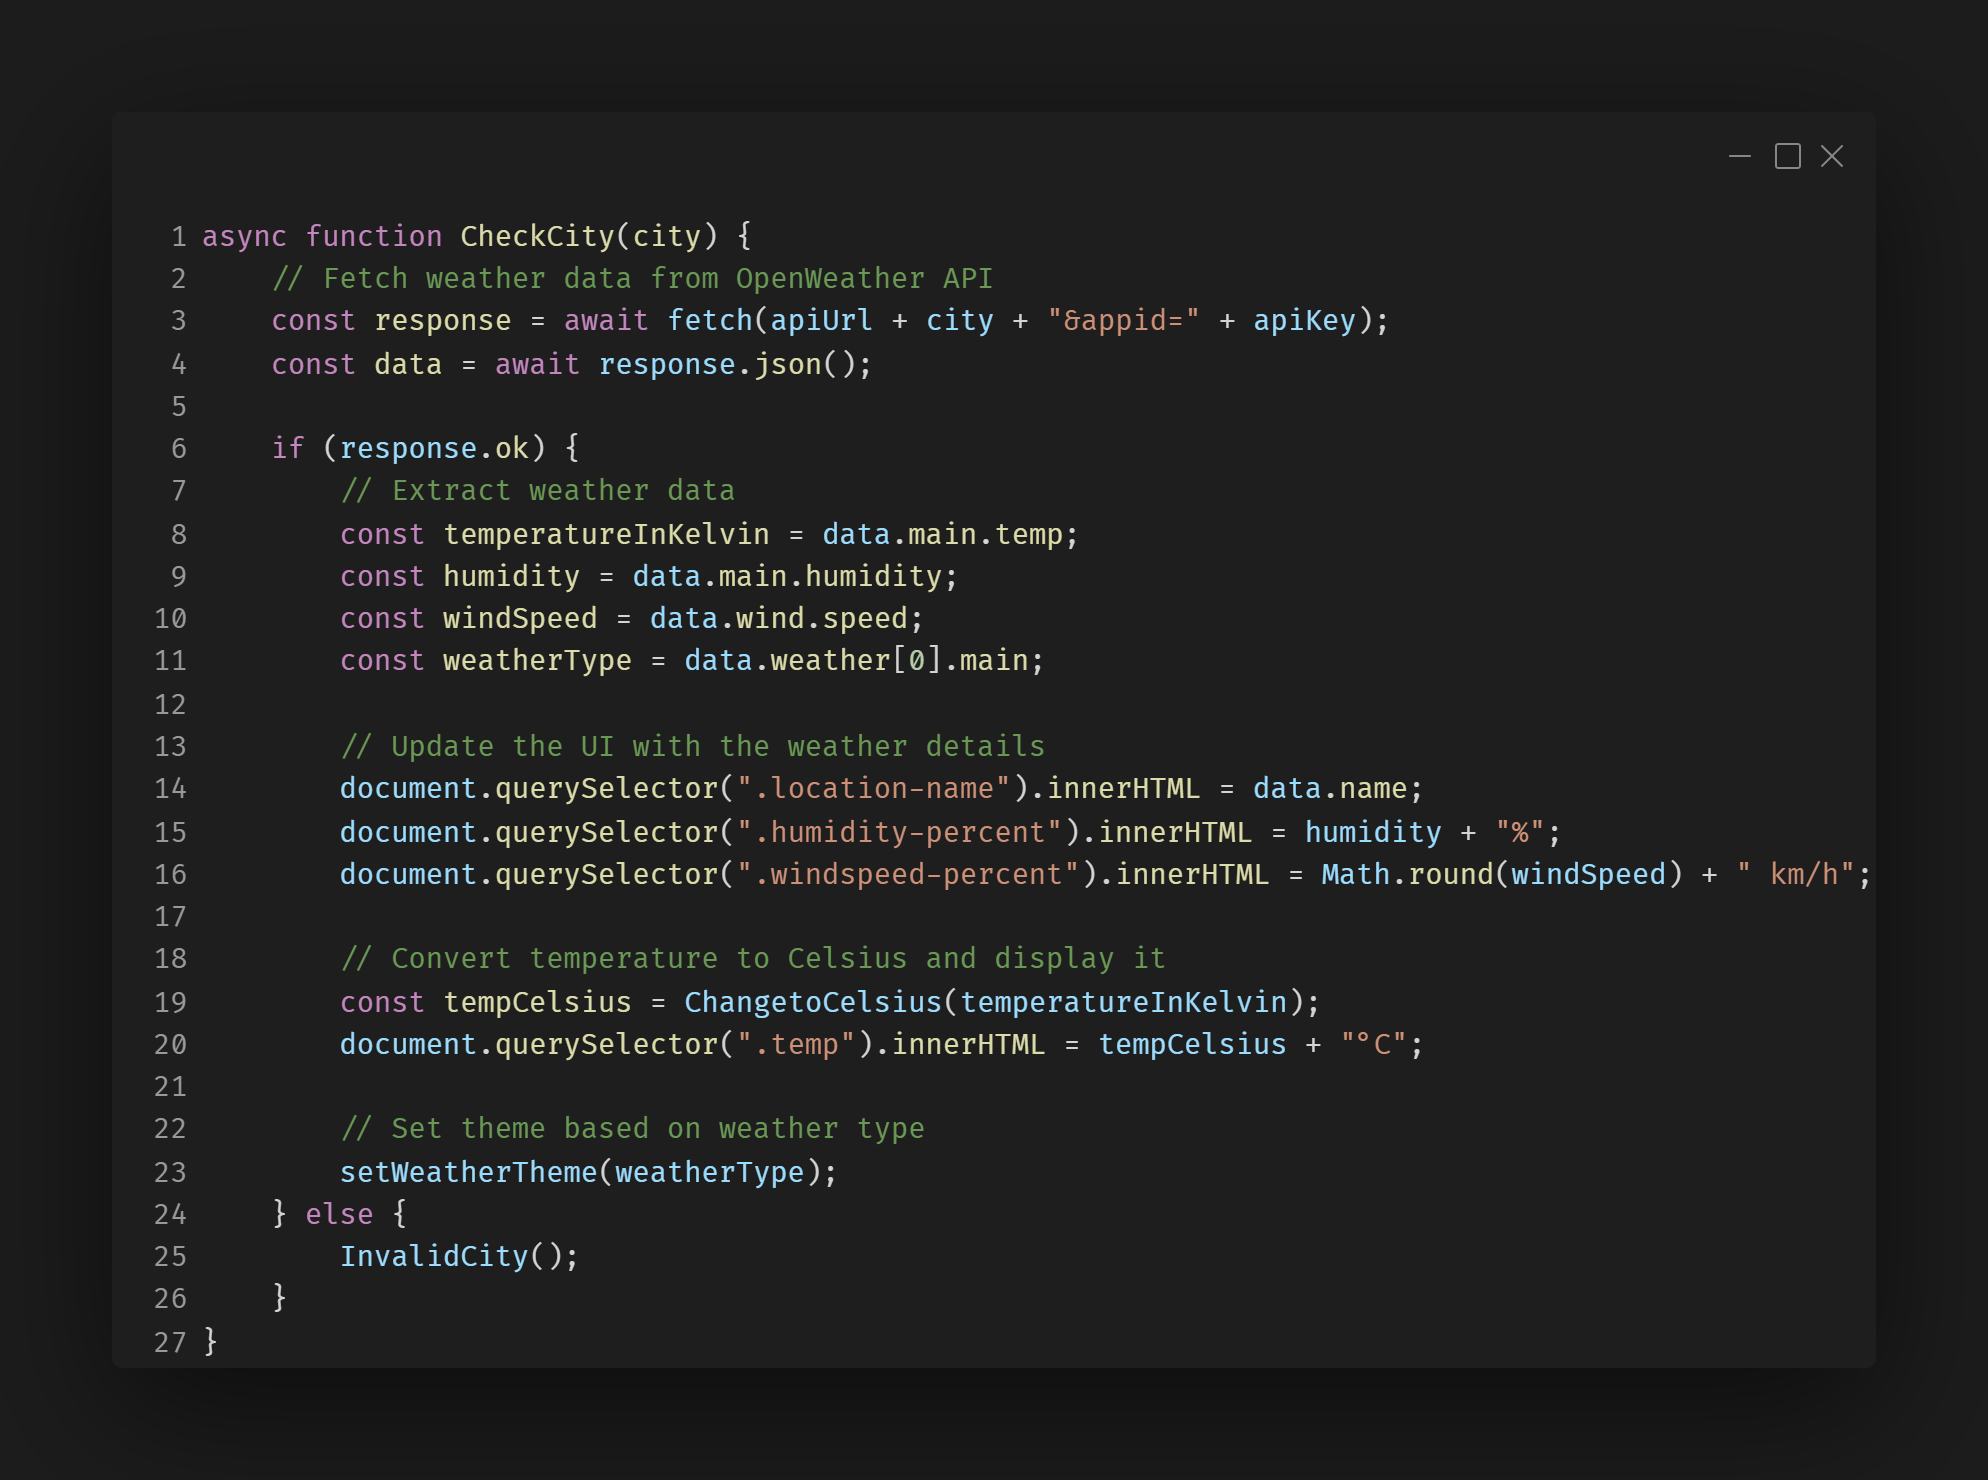This screenshot has width=1988, height=1480.
Task: Click the CheckCity function name
Action: pos(537,236)
